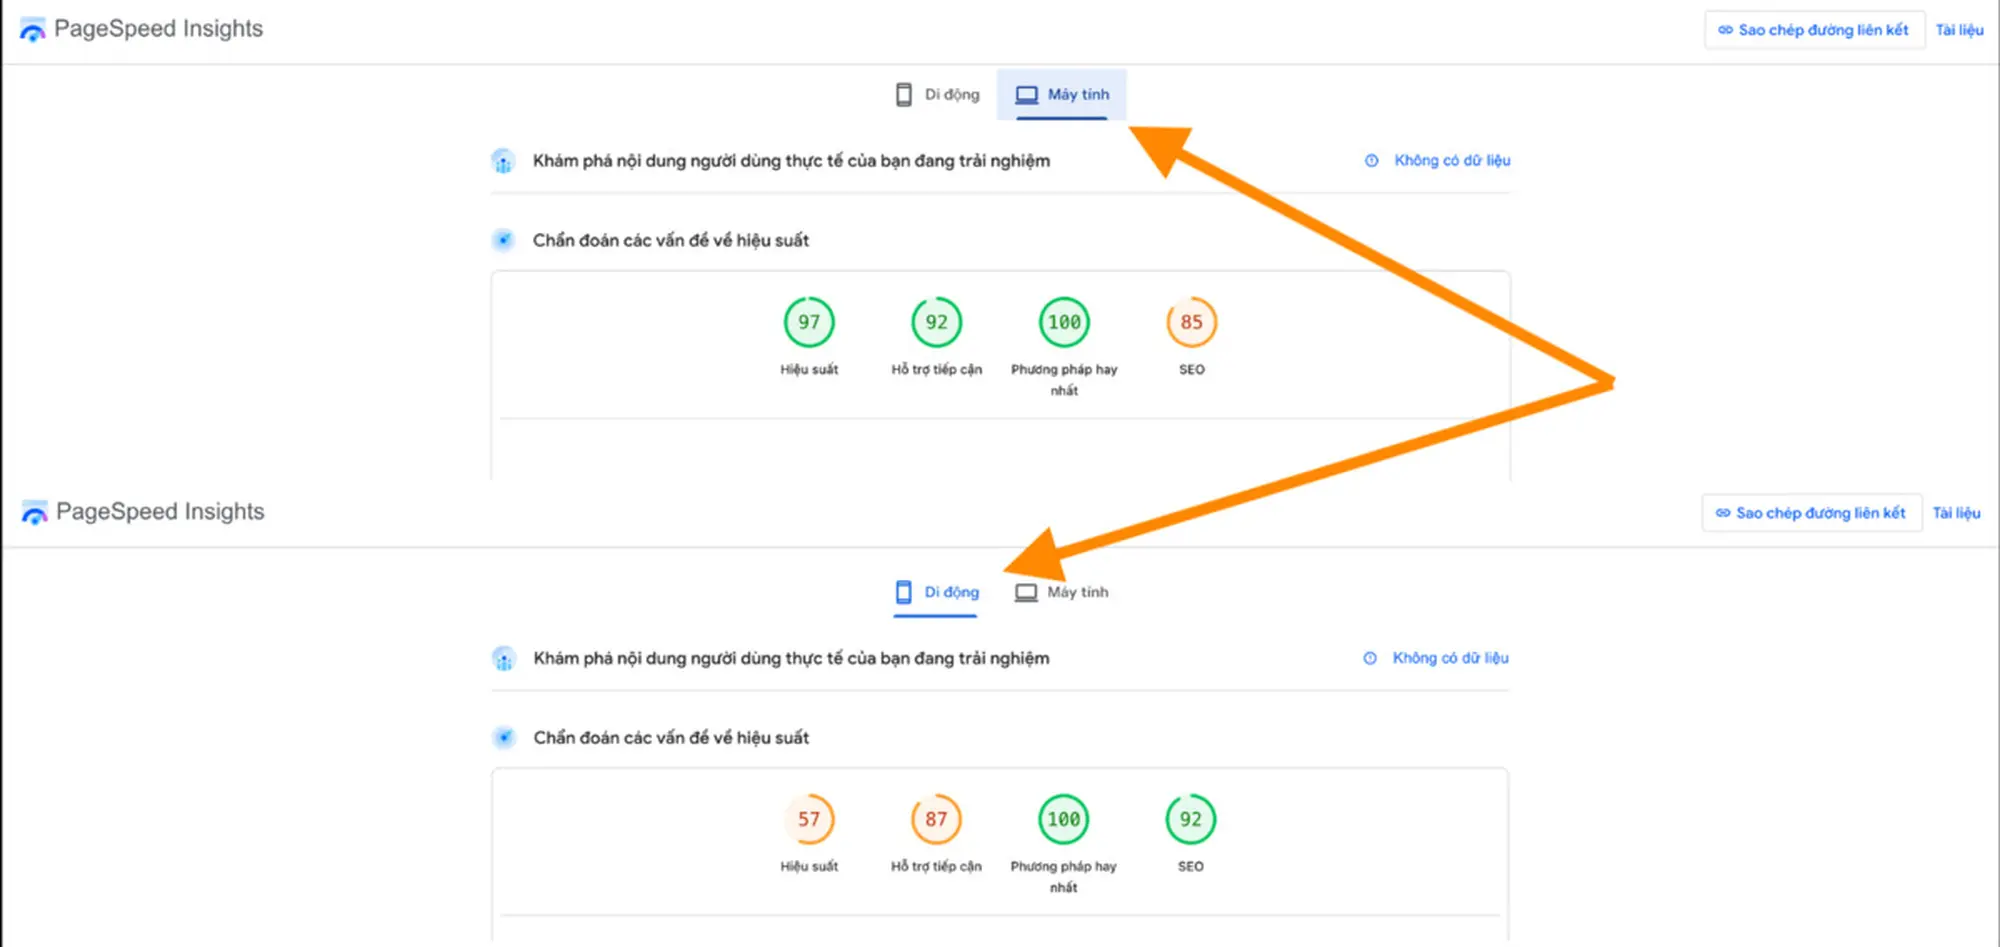This screenshot has height=947, width=2000.
Task: Click the diagnose performance icon in the top report
Action: coord(503,240)
